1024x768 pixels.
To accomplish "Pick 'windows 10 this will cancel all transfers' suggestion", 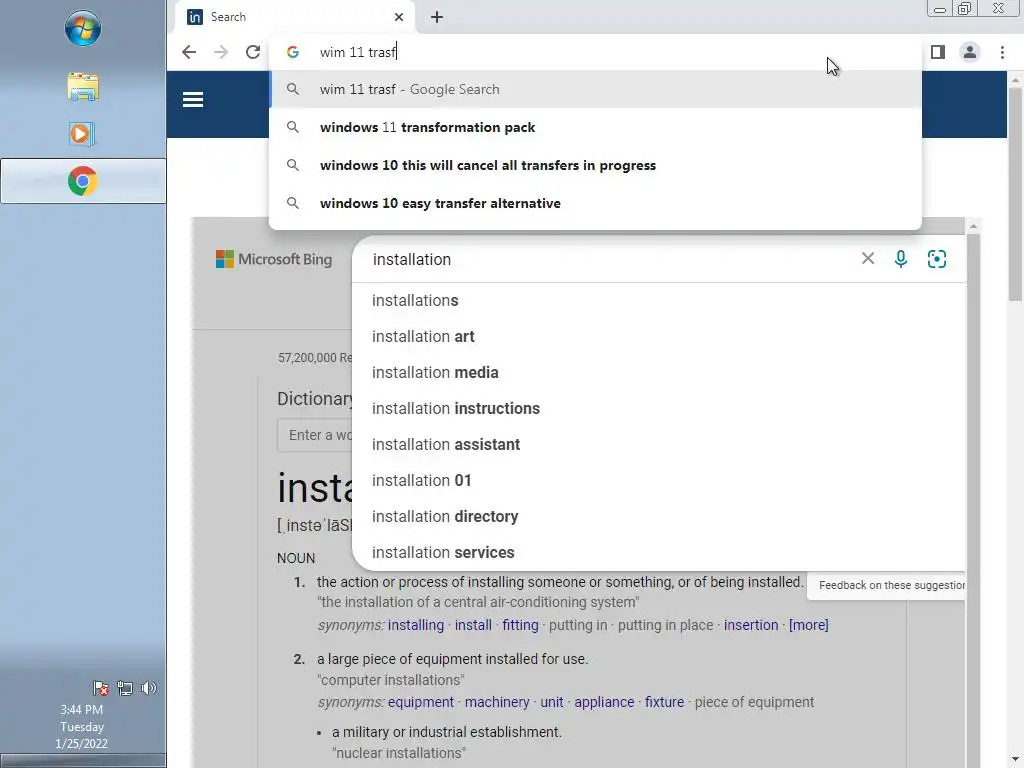I will [x=596, y=165].
